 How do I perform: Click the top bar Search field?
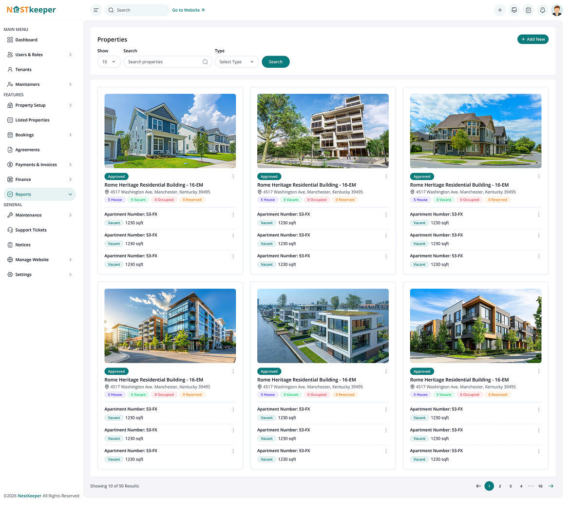coord(137,10)
